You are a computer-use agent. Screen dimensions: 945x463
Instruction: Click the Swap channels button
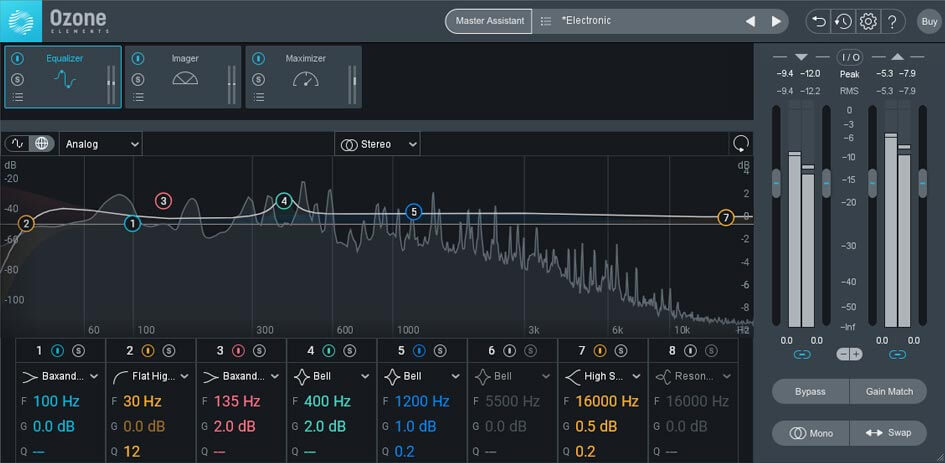[889, 433]
